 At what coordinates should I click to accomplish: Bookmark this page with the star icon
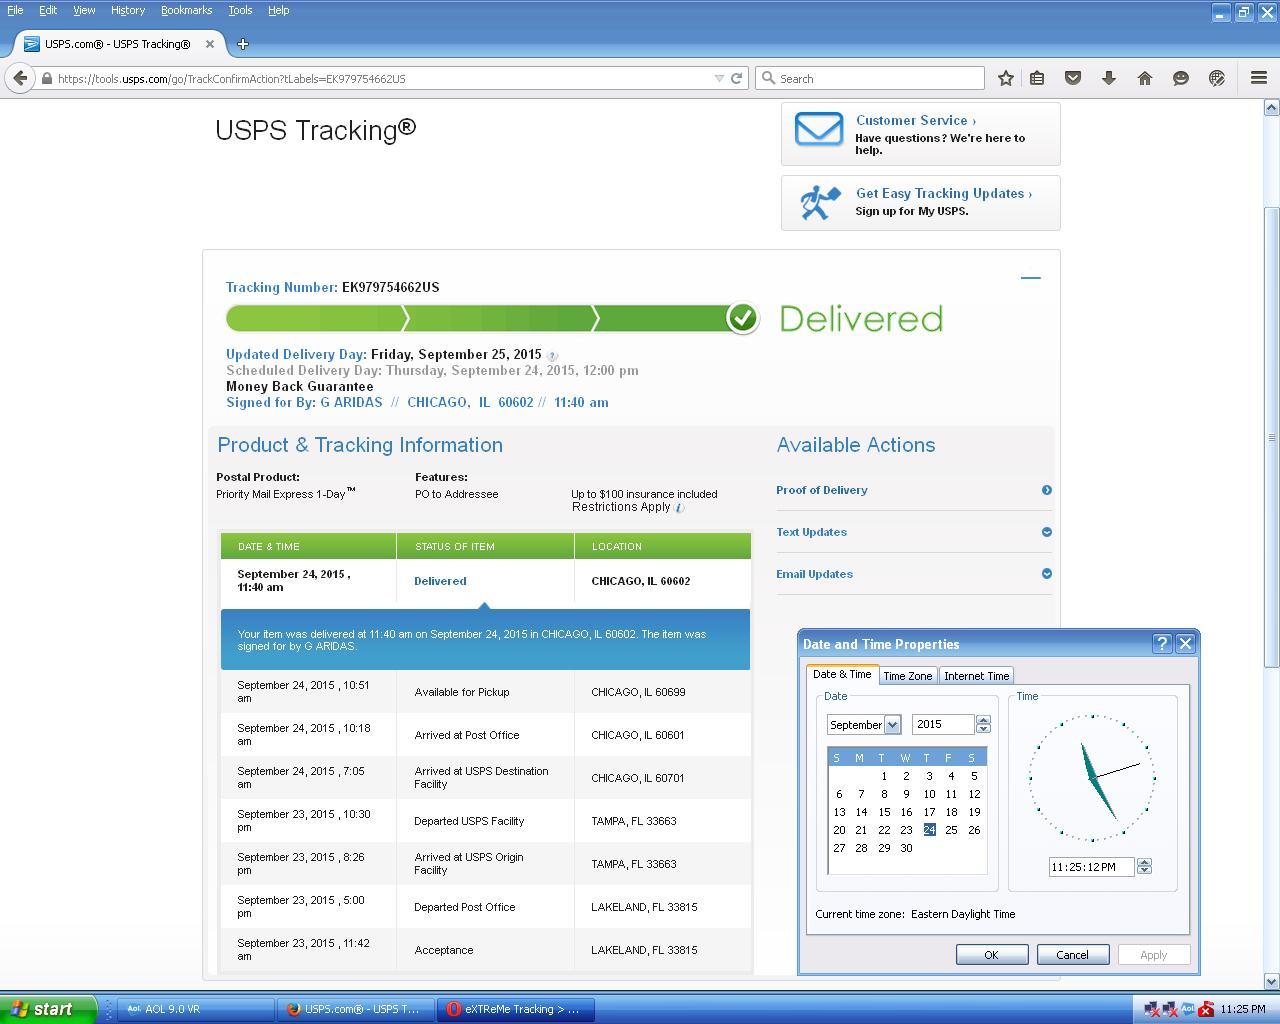coord(1006,78)
